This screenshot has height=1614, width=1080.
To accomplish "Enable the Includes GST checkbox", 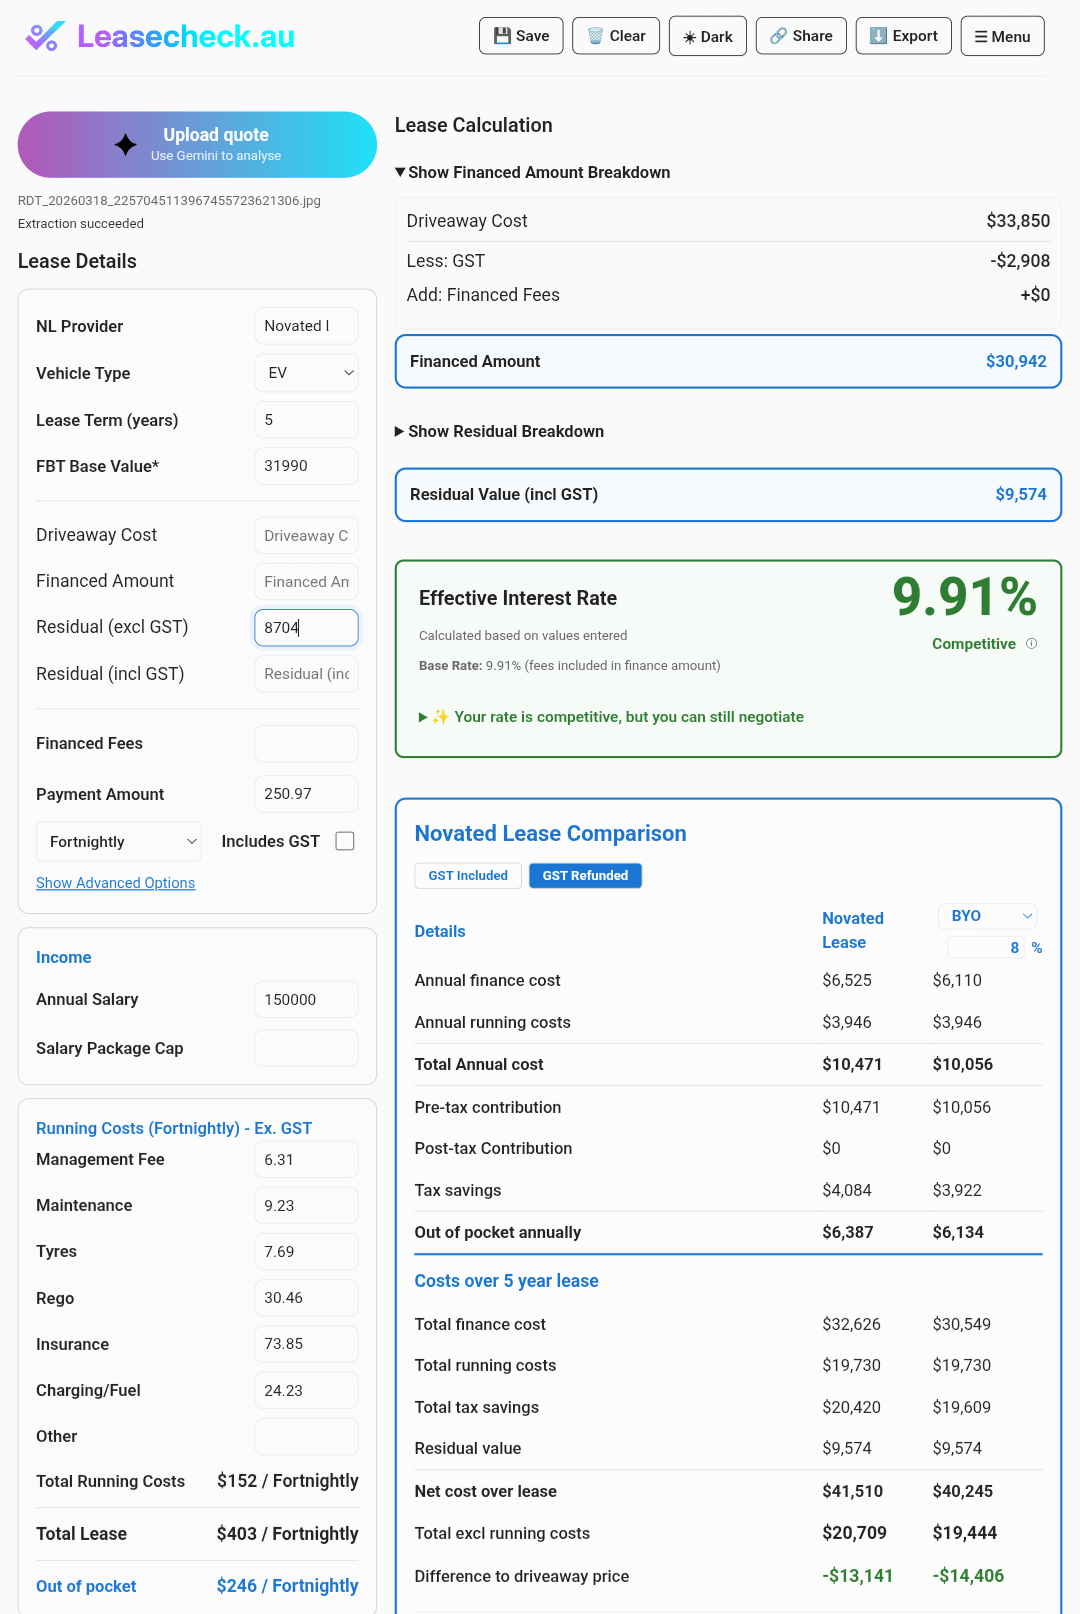I will pyautogui.click(x=345, y=841).
